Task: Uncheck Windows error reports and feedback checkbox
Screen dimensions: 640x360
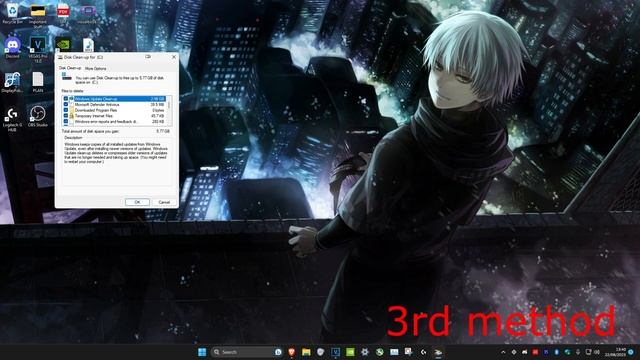Action: point(66,122)
